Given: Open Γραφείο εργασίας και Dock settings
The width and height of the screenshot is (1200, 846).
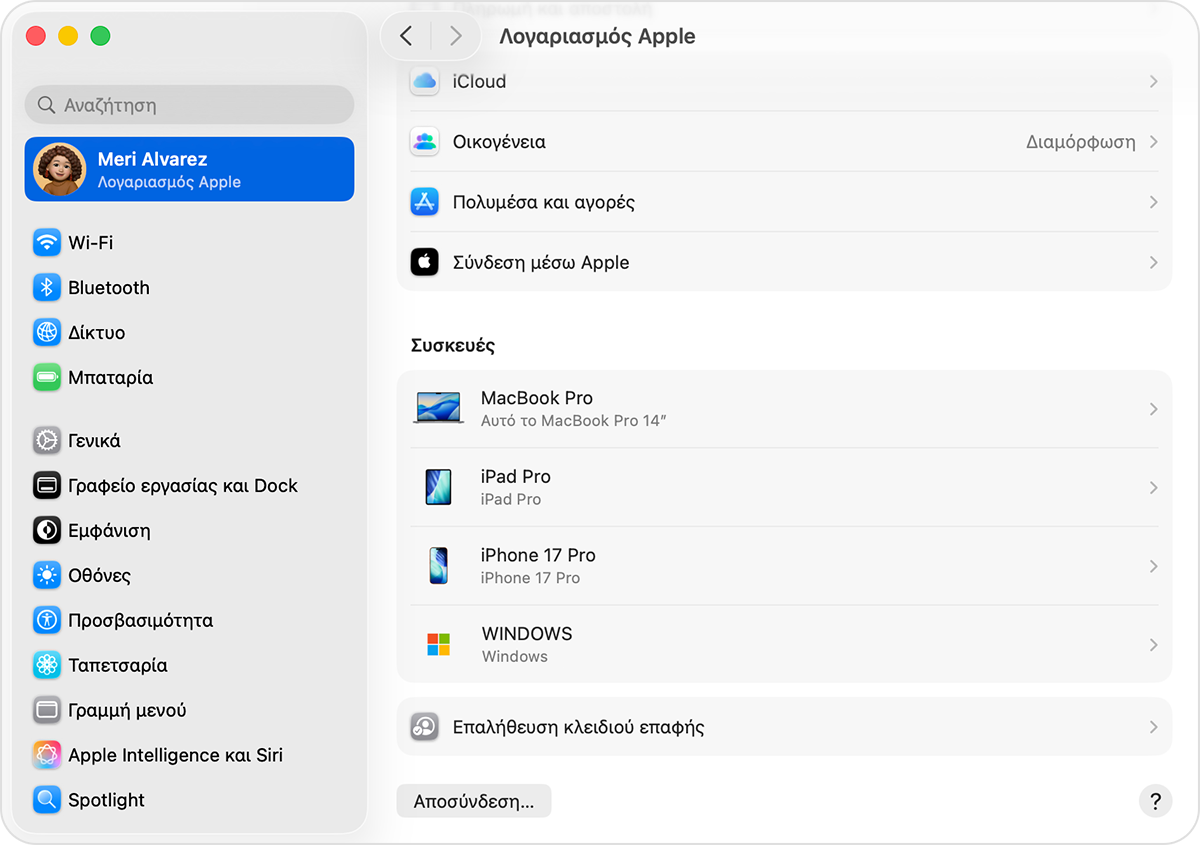Looking at the screenshot, I should 182,485.
